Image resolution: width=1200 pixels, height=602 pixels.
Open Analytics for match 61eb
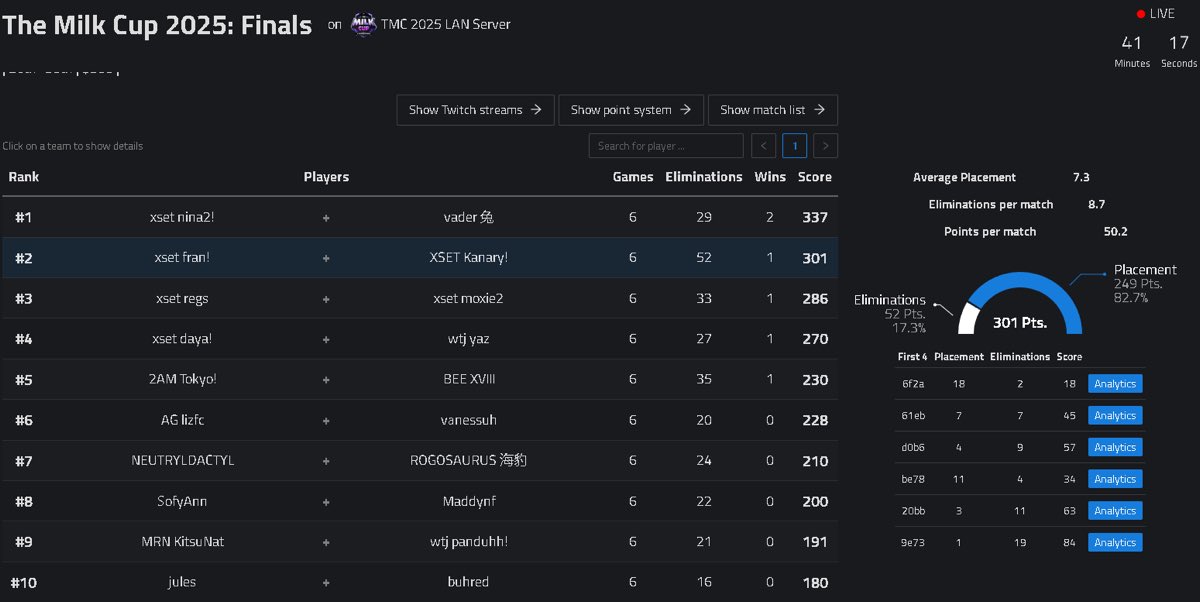coord(1115,416)
